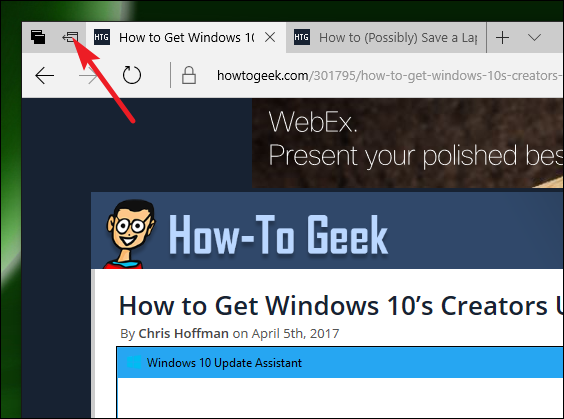Click the article headline about Creators Update
564x419 pixels.
(341, 306)
